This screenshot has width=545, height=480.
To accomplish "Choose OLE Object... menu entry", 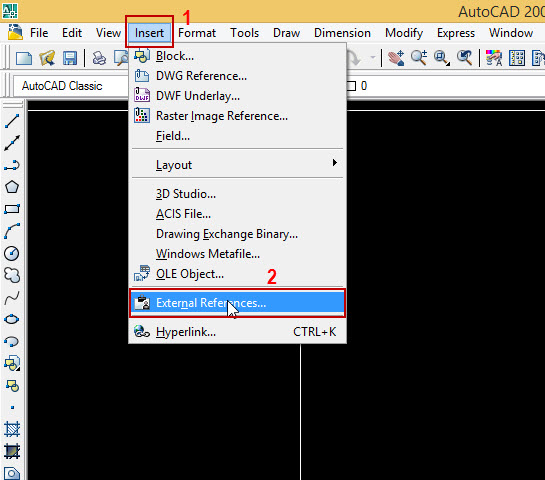I will pyautogui.click(x=237, y=274).
